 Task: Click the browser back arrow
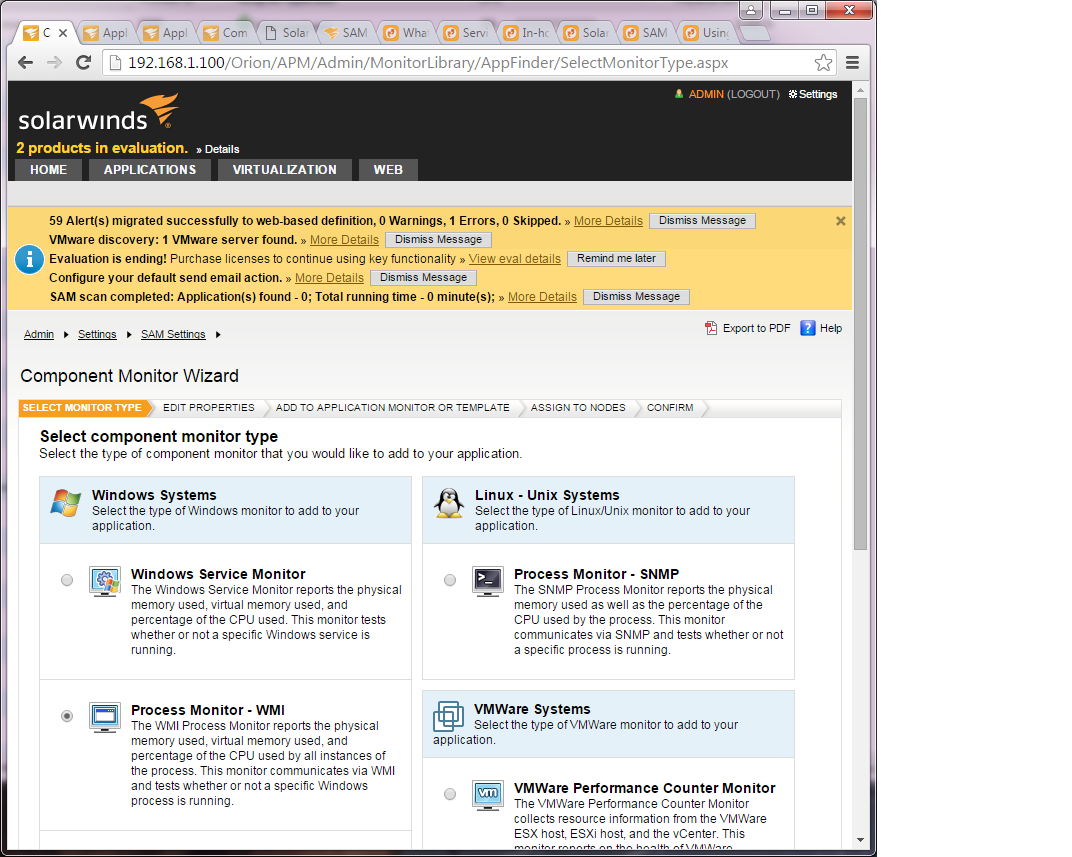click(25, 63)
